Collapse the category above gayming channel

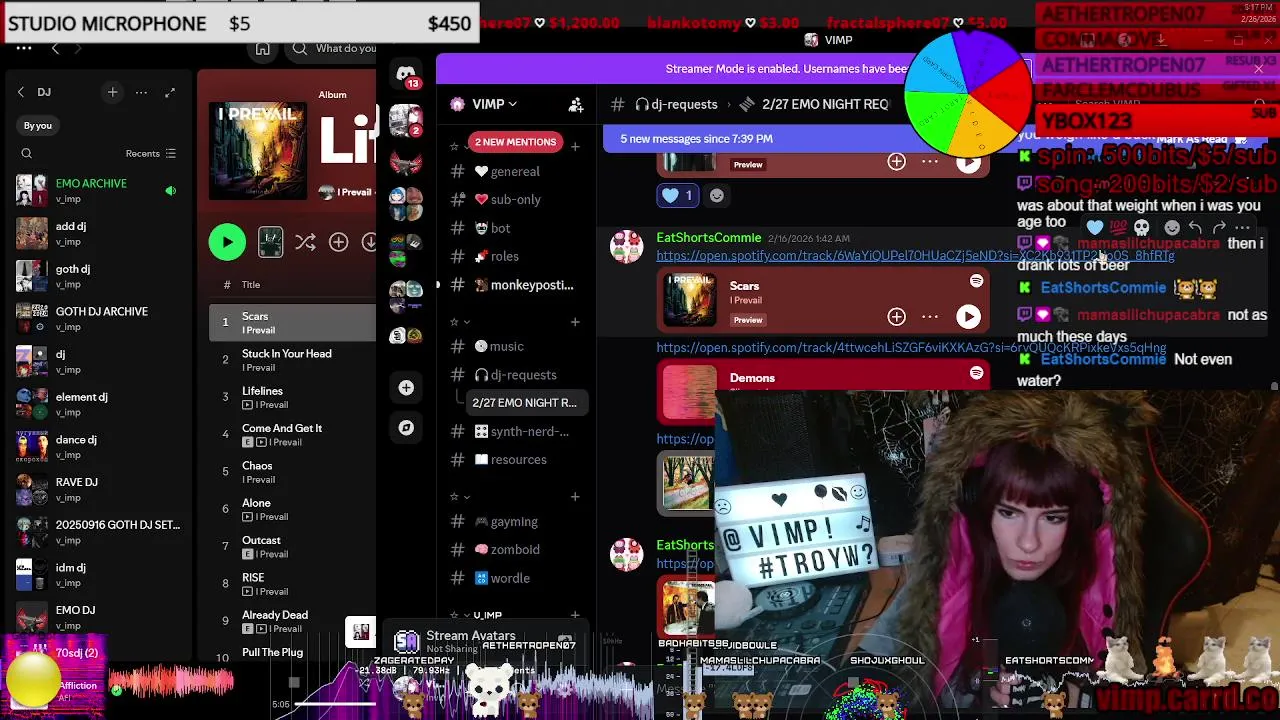pyautogui.click(x=459, y=497)
